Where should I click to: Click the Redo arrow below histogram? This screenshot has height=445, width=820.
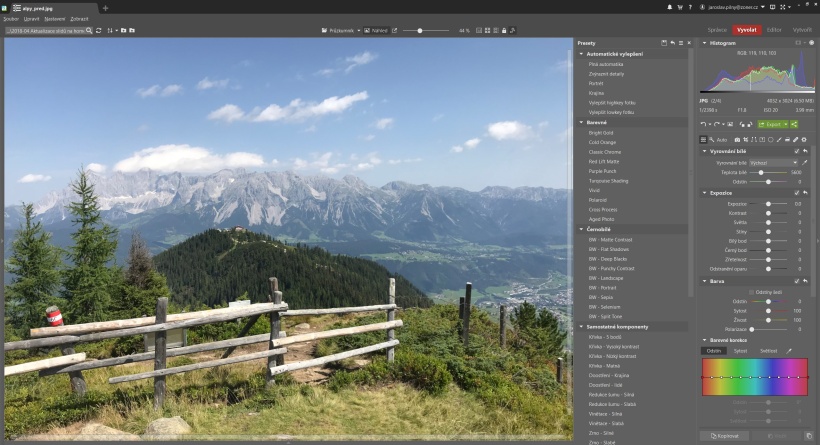click(x=716, y=124)
